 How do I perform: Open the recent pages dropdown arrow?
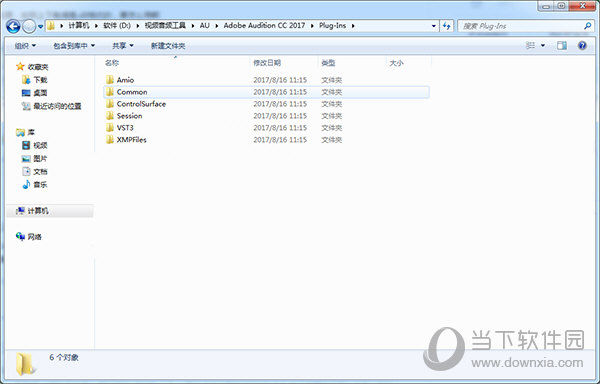click(41, 27)
